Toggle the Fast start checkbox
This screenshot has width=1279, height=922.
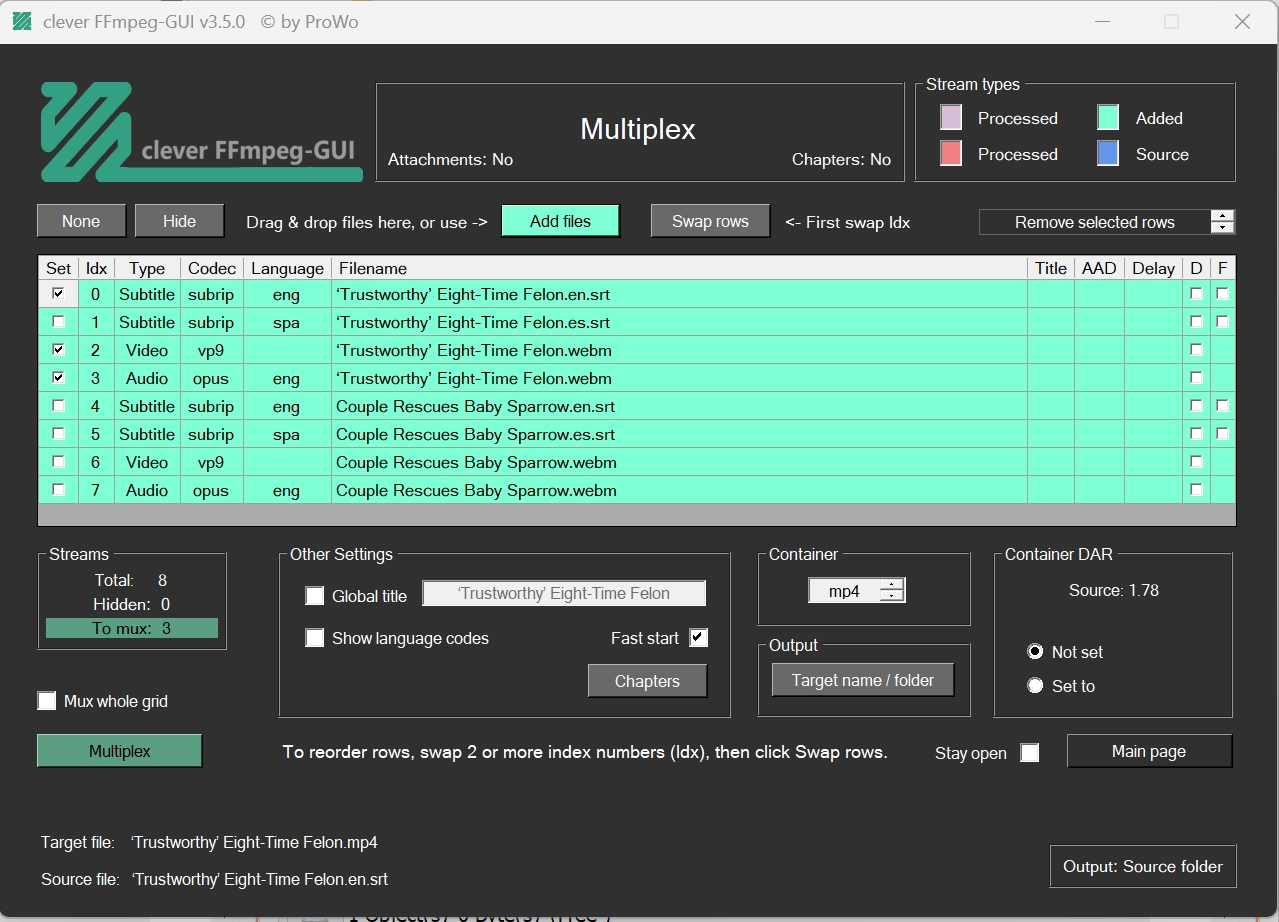pyautogui.click(x=698, y=638)
